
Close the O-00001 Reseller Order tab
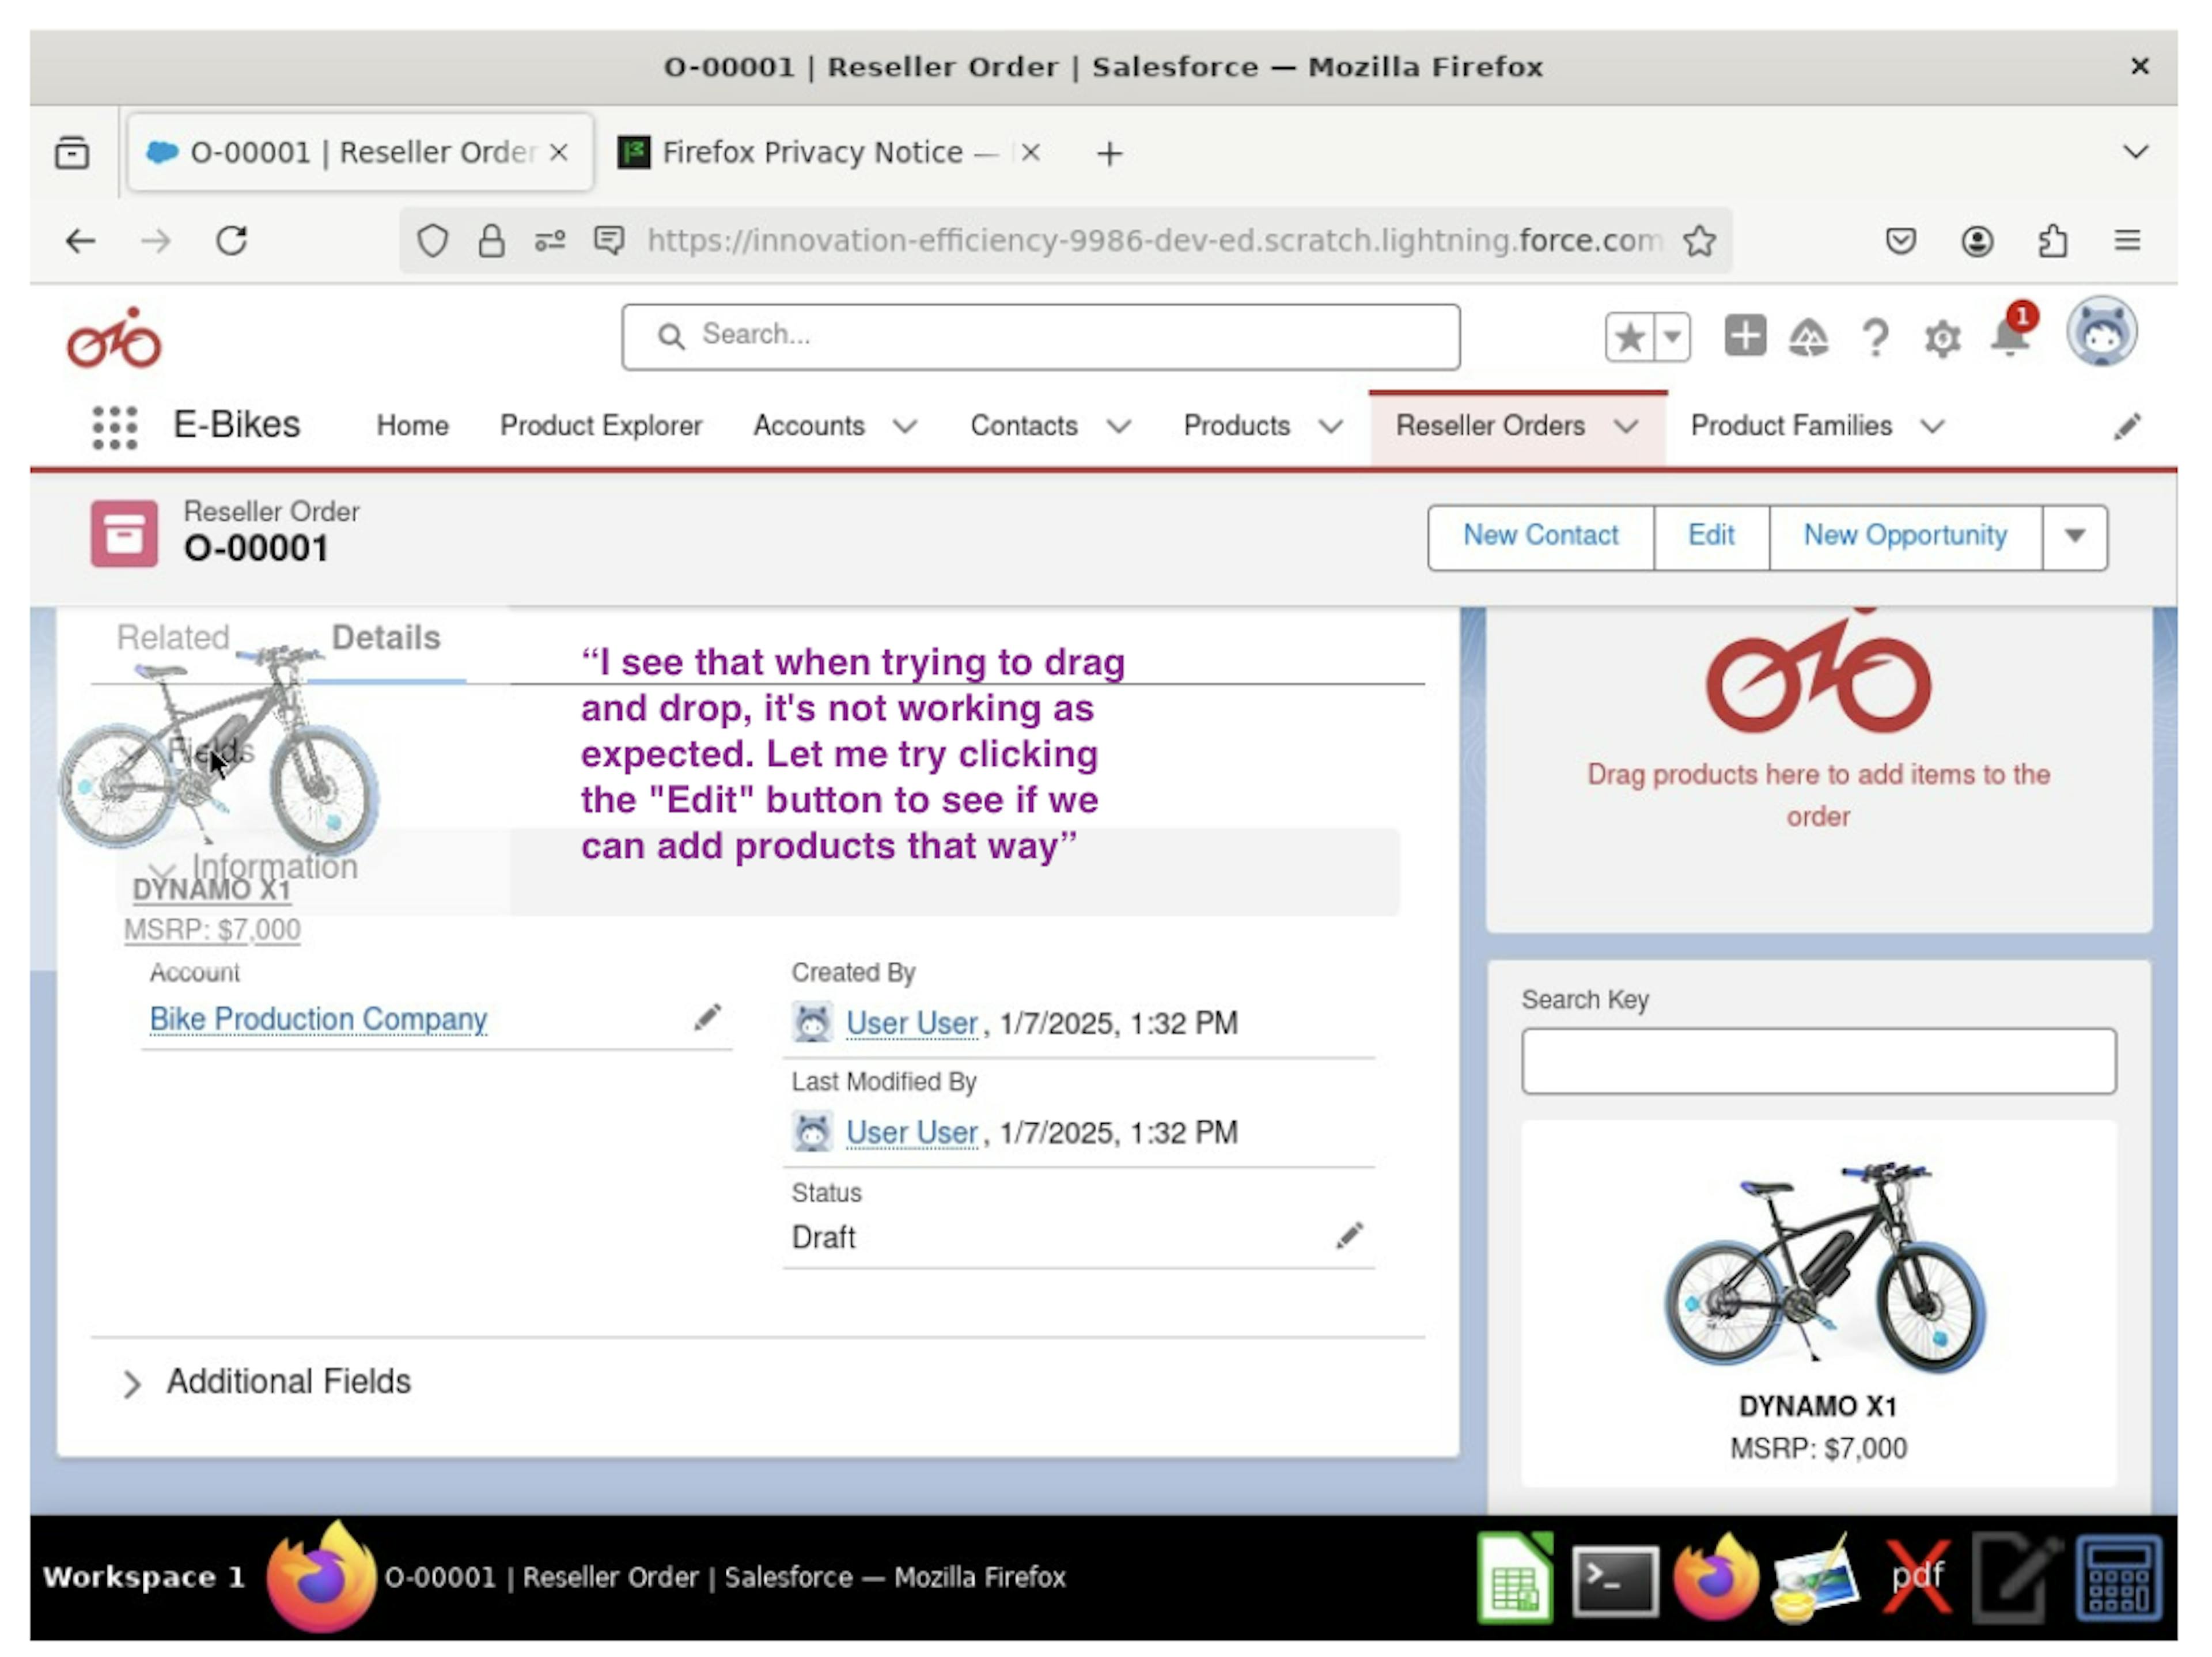point(559,153)
